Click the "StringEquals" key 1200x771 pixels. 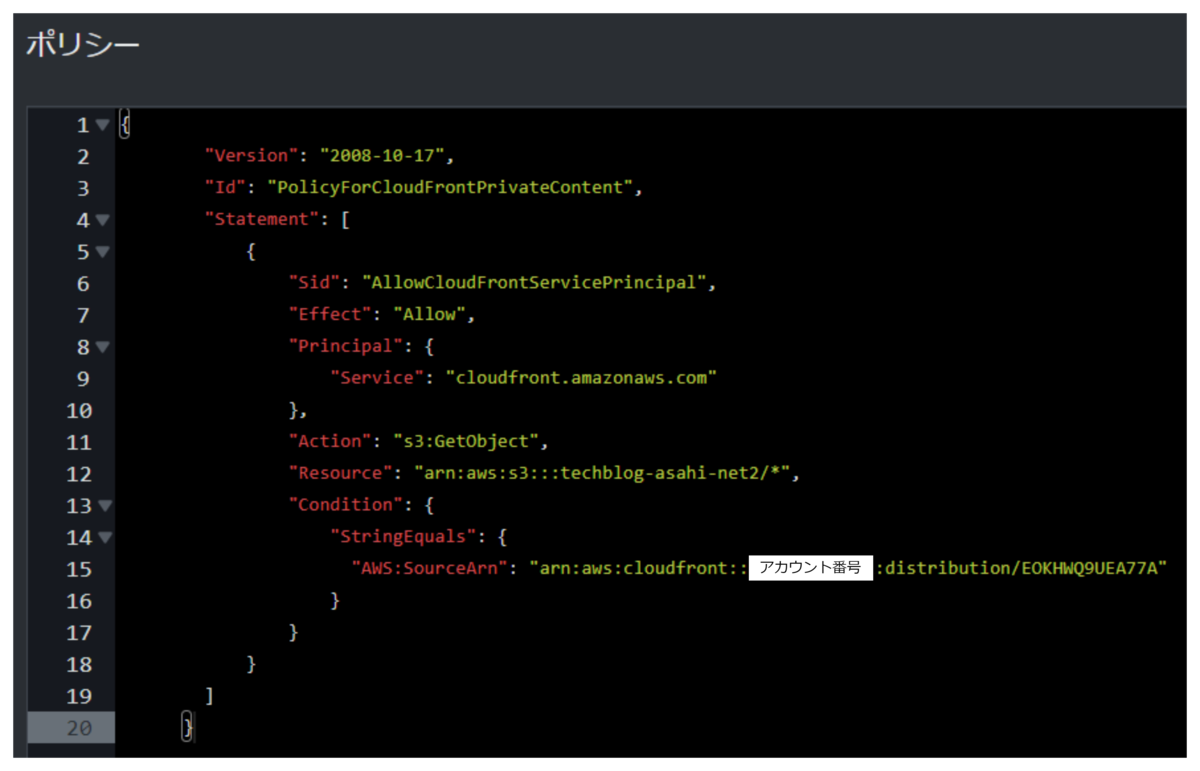click(x=405, y=537)
